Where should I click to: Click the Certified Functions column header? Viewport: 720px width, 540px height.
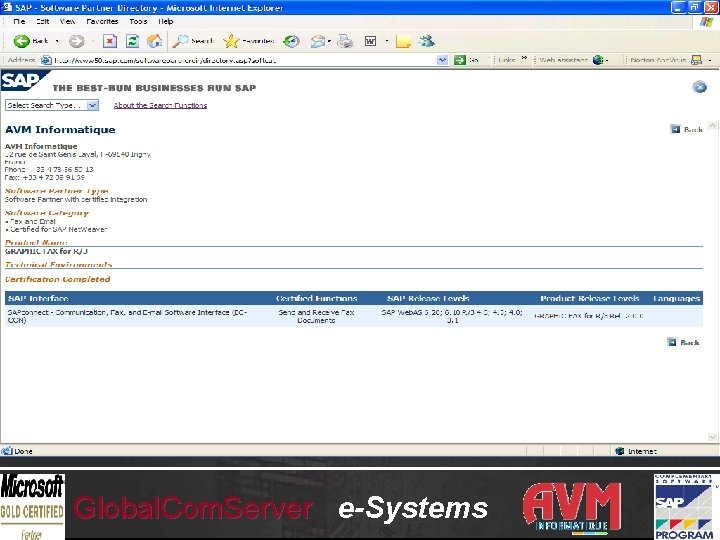316,298
